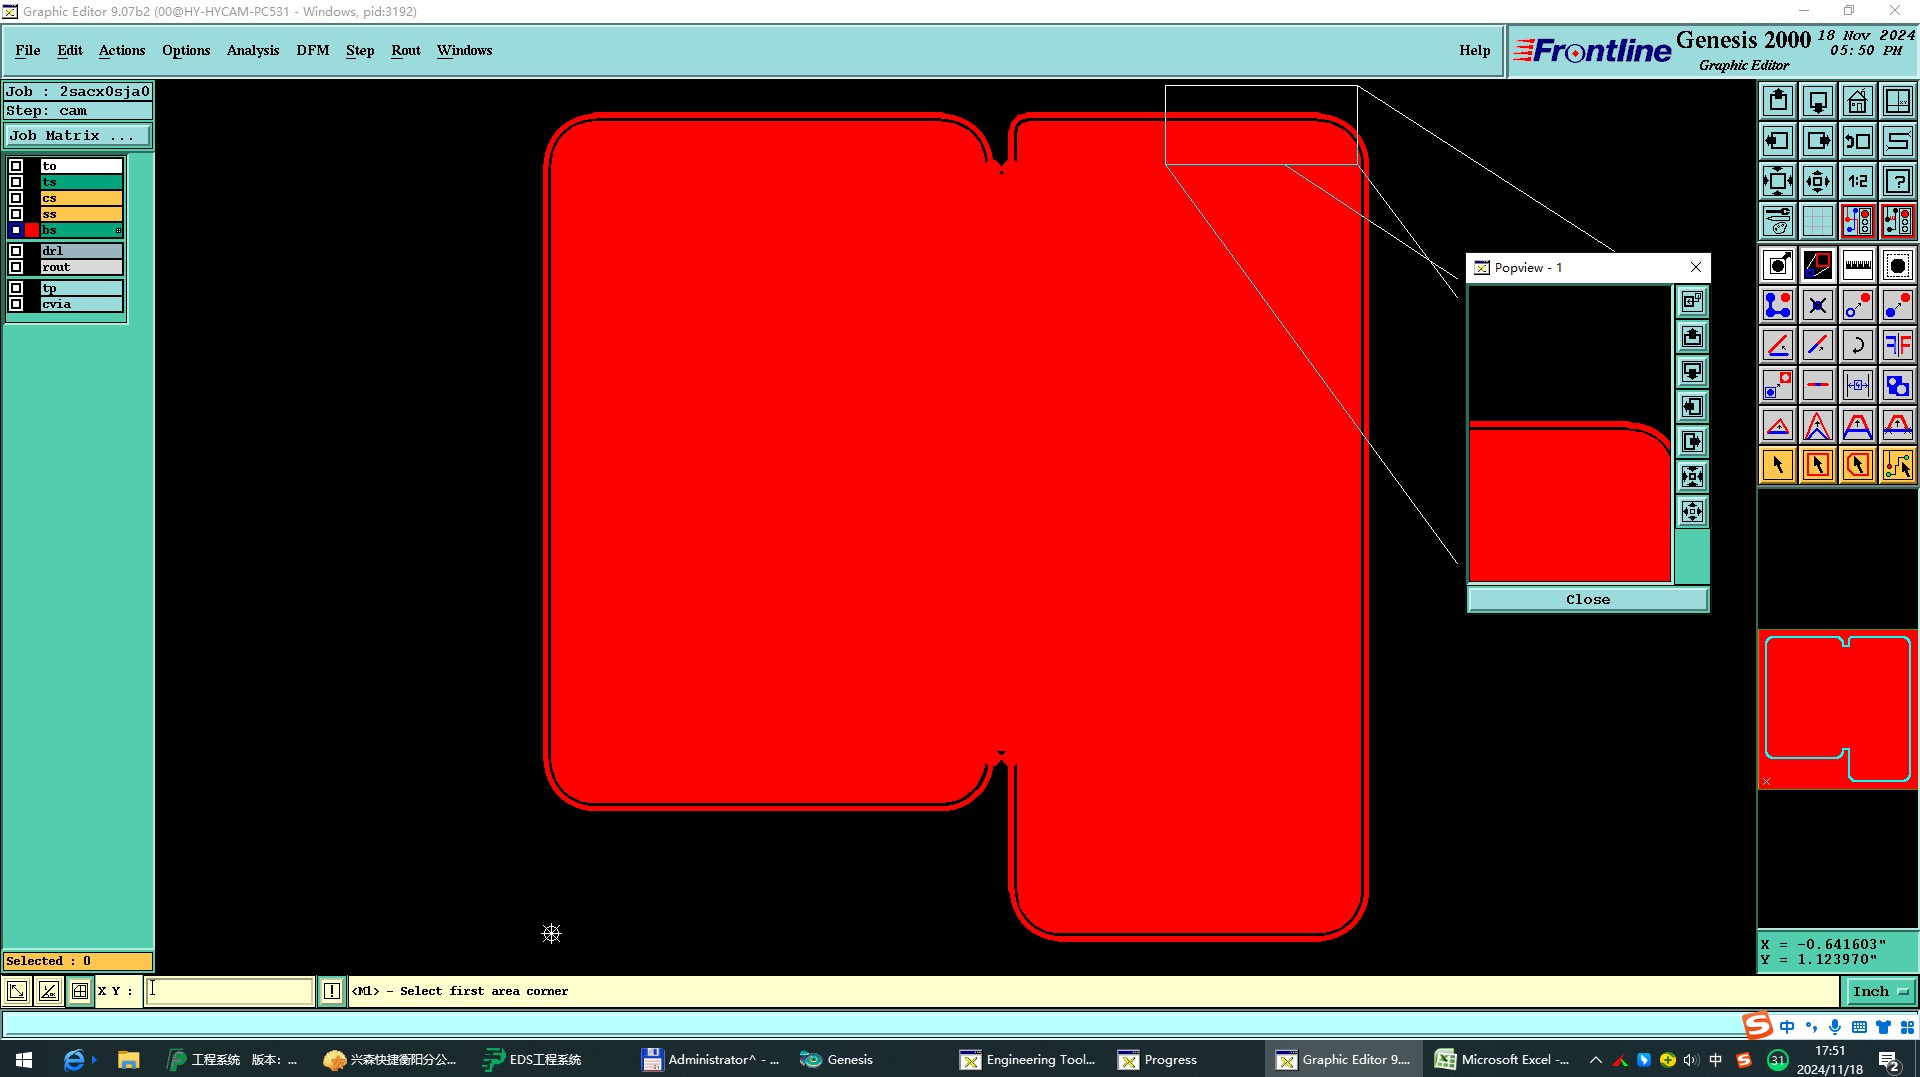Show hidden system tray icons chevron
Image resolution: width=1920 pixels, height=1077 pixels.
point(1595,1060)
